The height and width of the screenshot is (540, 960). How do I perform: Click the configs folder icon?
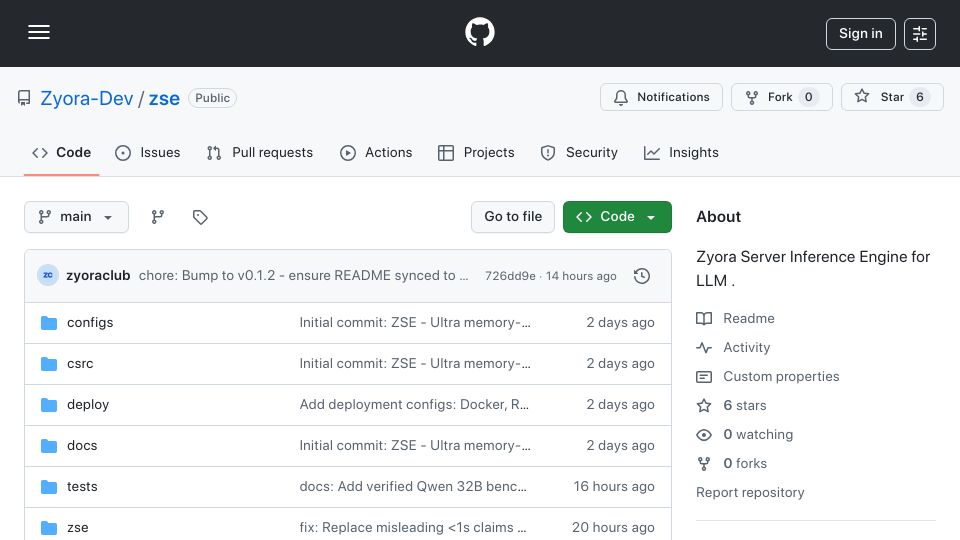click(49, 323)
